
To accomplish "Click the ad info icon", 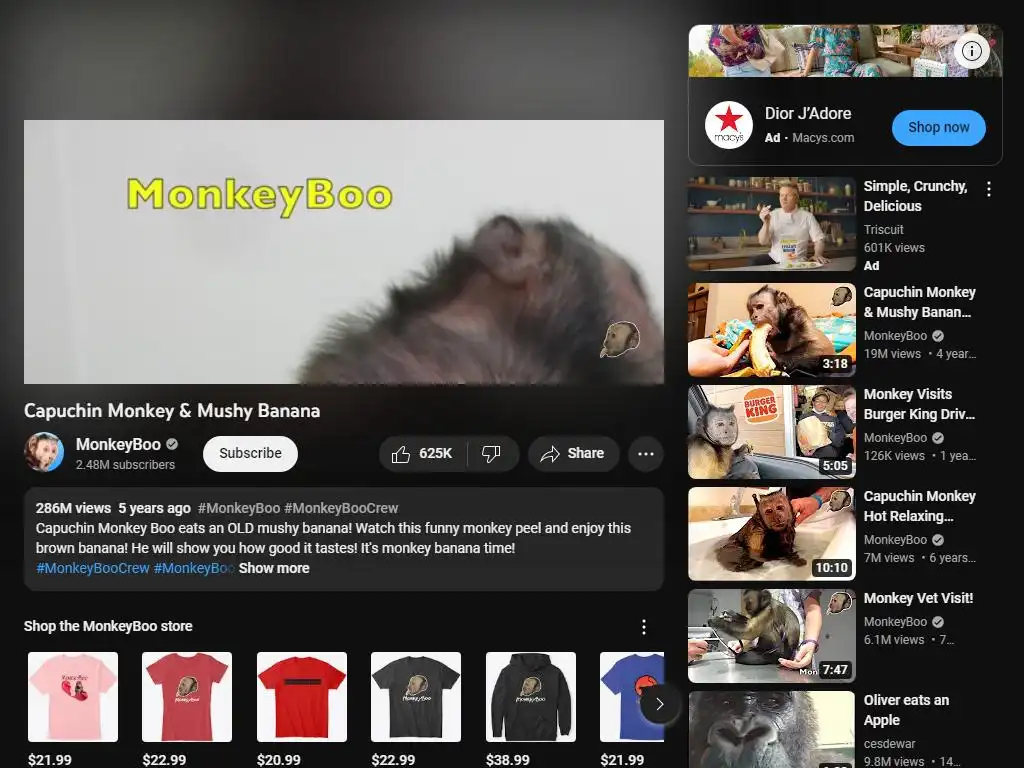I will pos(972,51).
